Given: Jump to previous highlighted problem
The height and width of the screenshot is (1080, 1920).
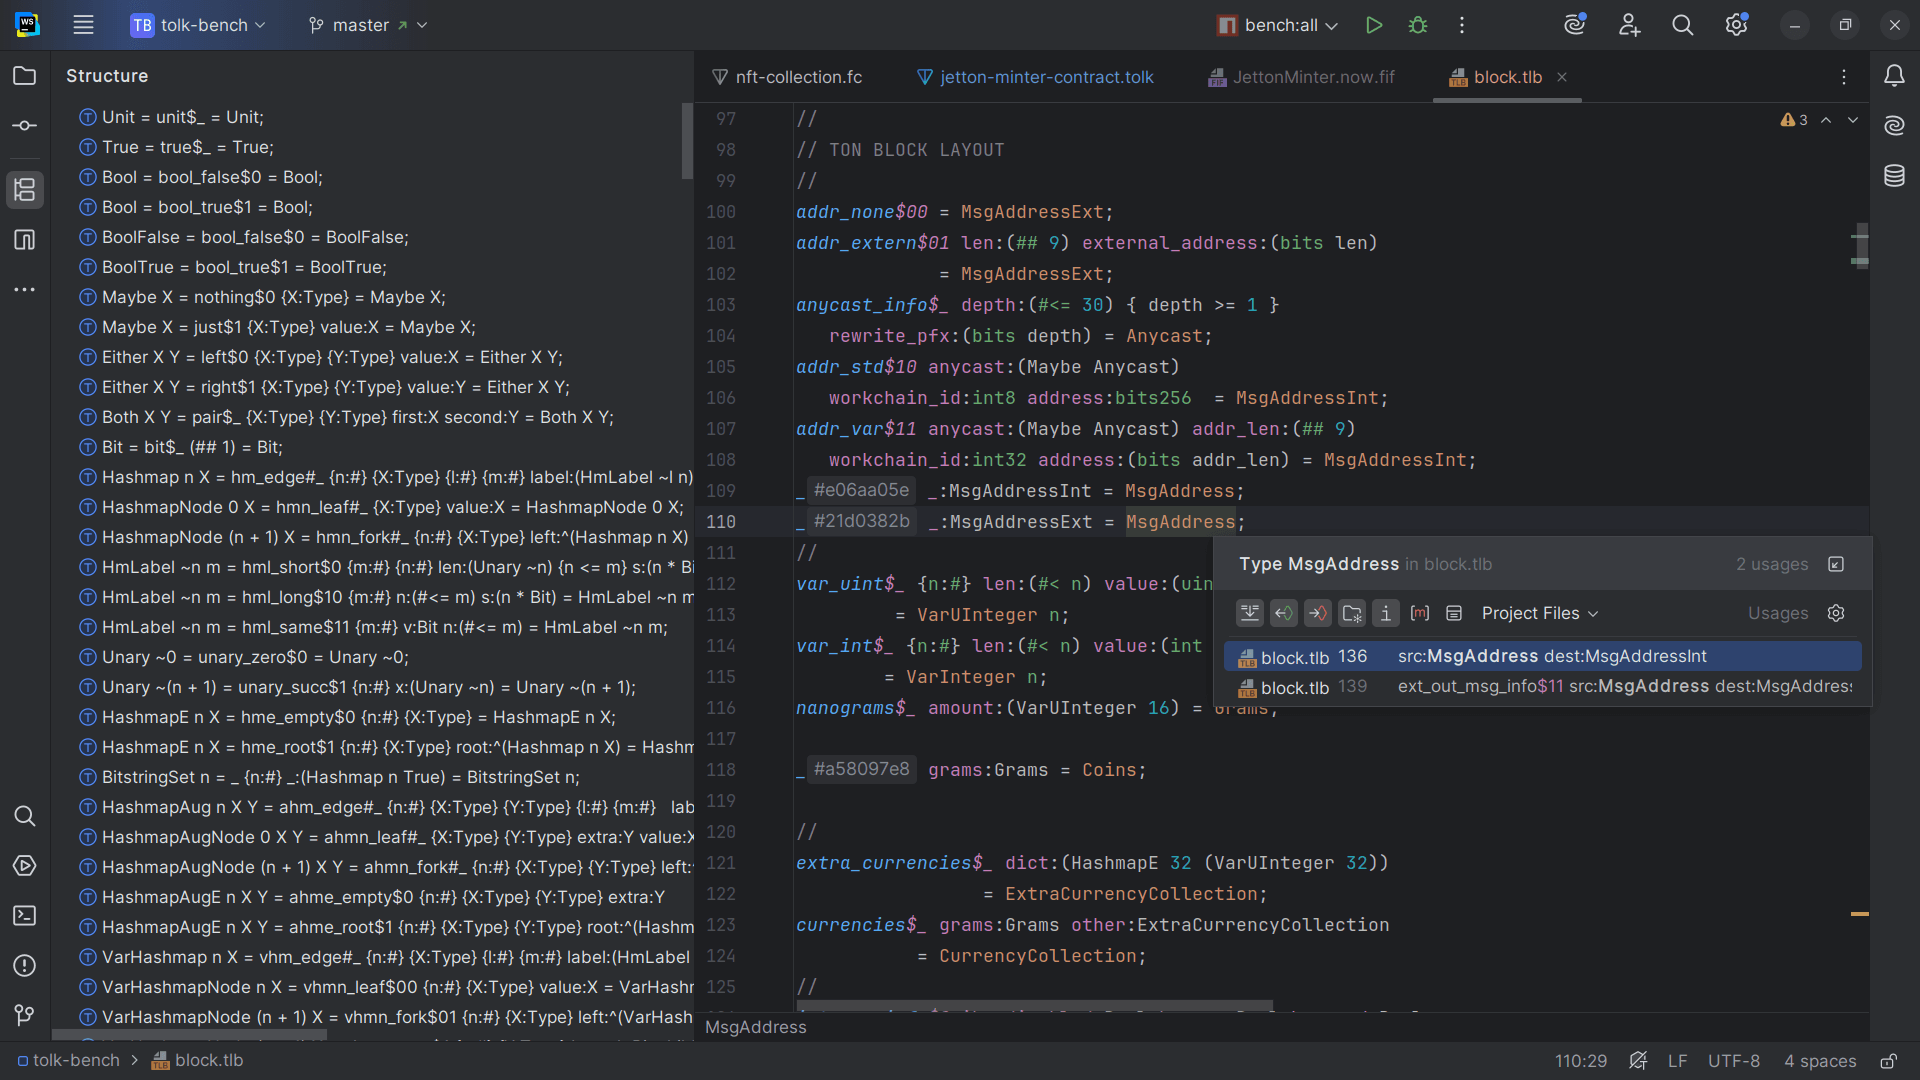Looking at the screenshot, I should [x=1826, y=120].
